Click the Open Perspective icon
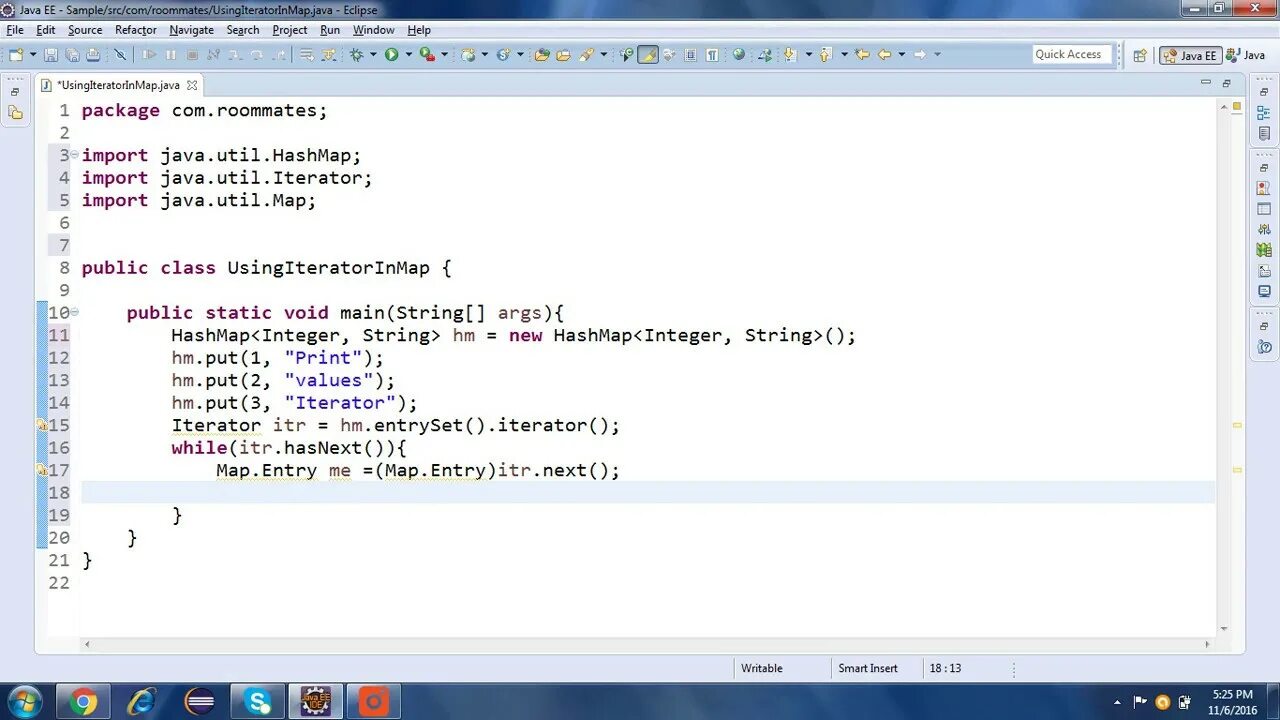The height and width of the screenshot is (720, 1280). click(x=1140, y=56)
